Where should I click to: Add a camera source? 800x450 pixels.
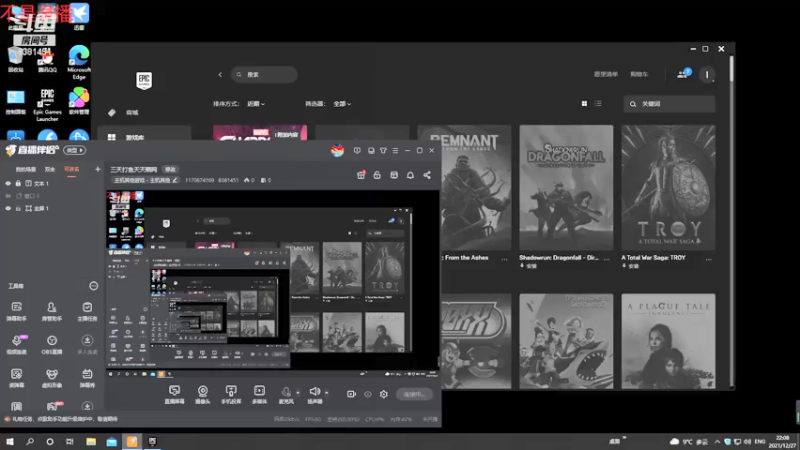[x=203, y=394]
